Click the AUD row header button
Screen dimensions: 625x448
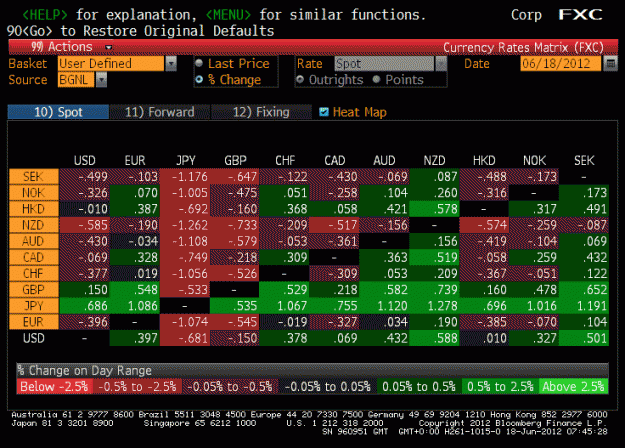(34, 241)
